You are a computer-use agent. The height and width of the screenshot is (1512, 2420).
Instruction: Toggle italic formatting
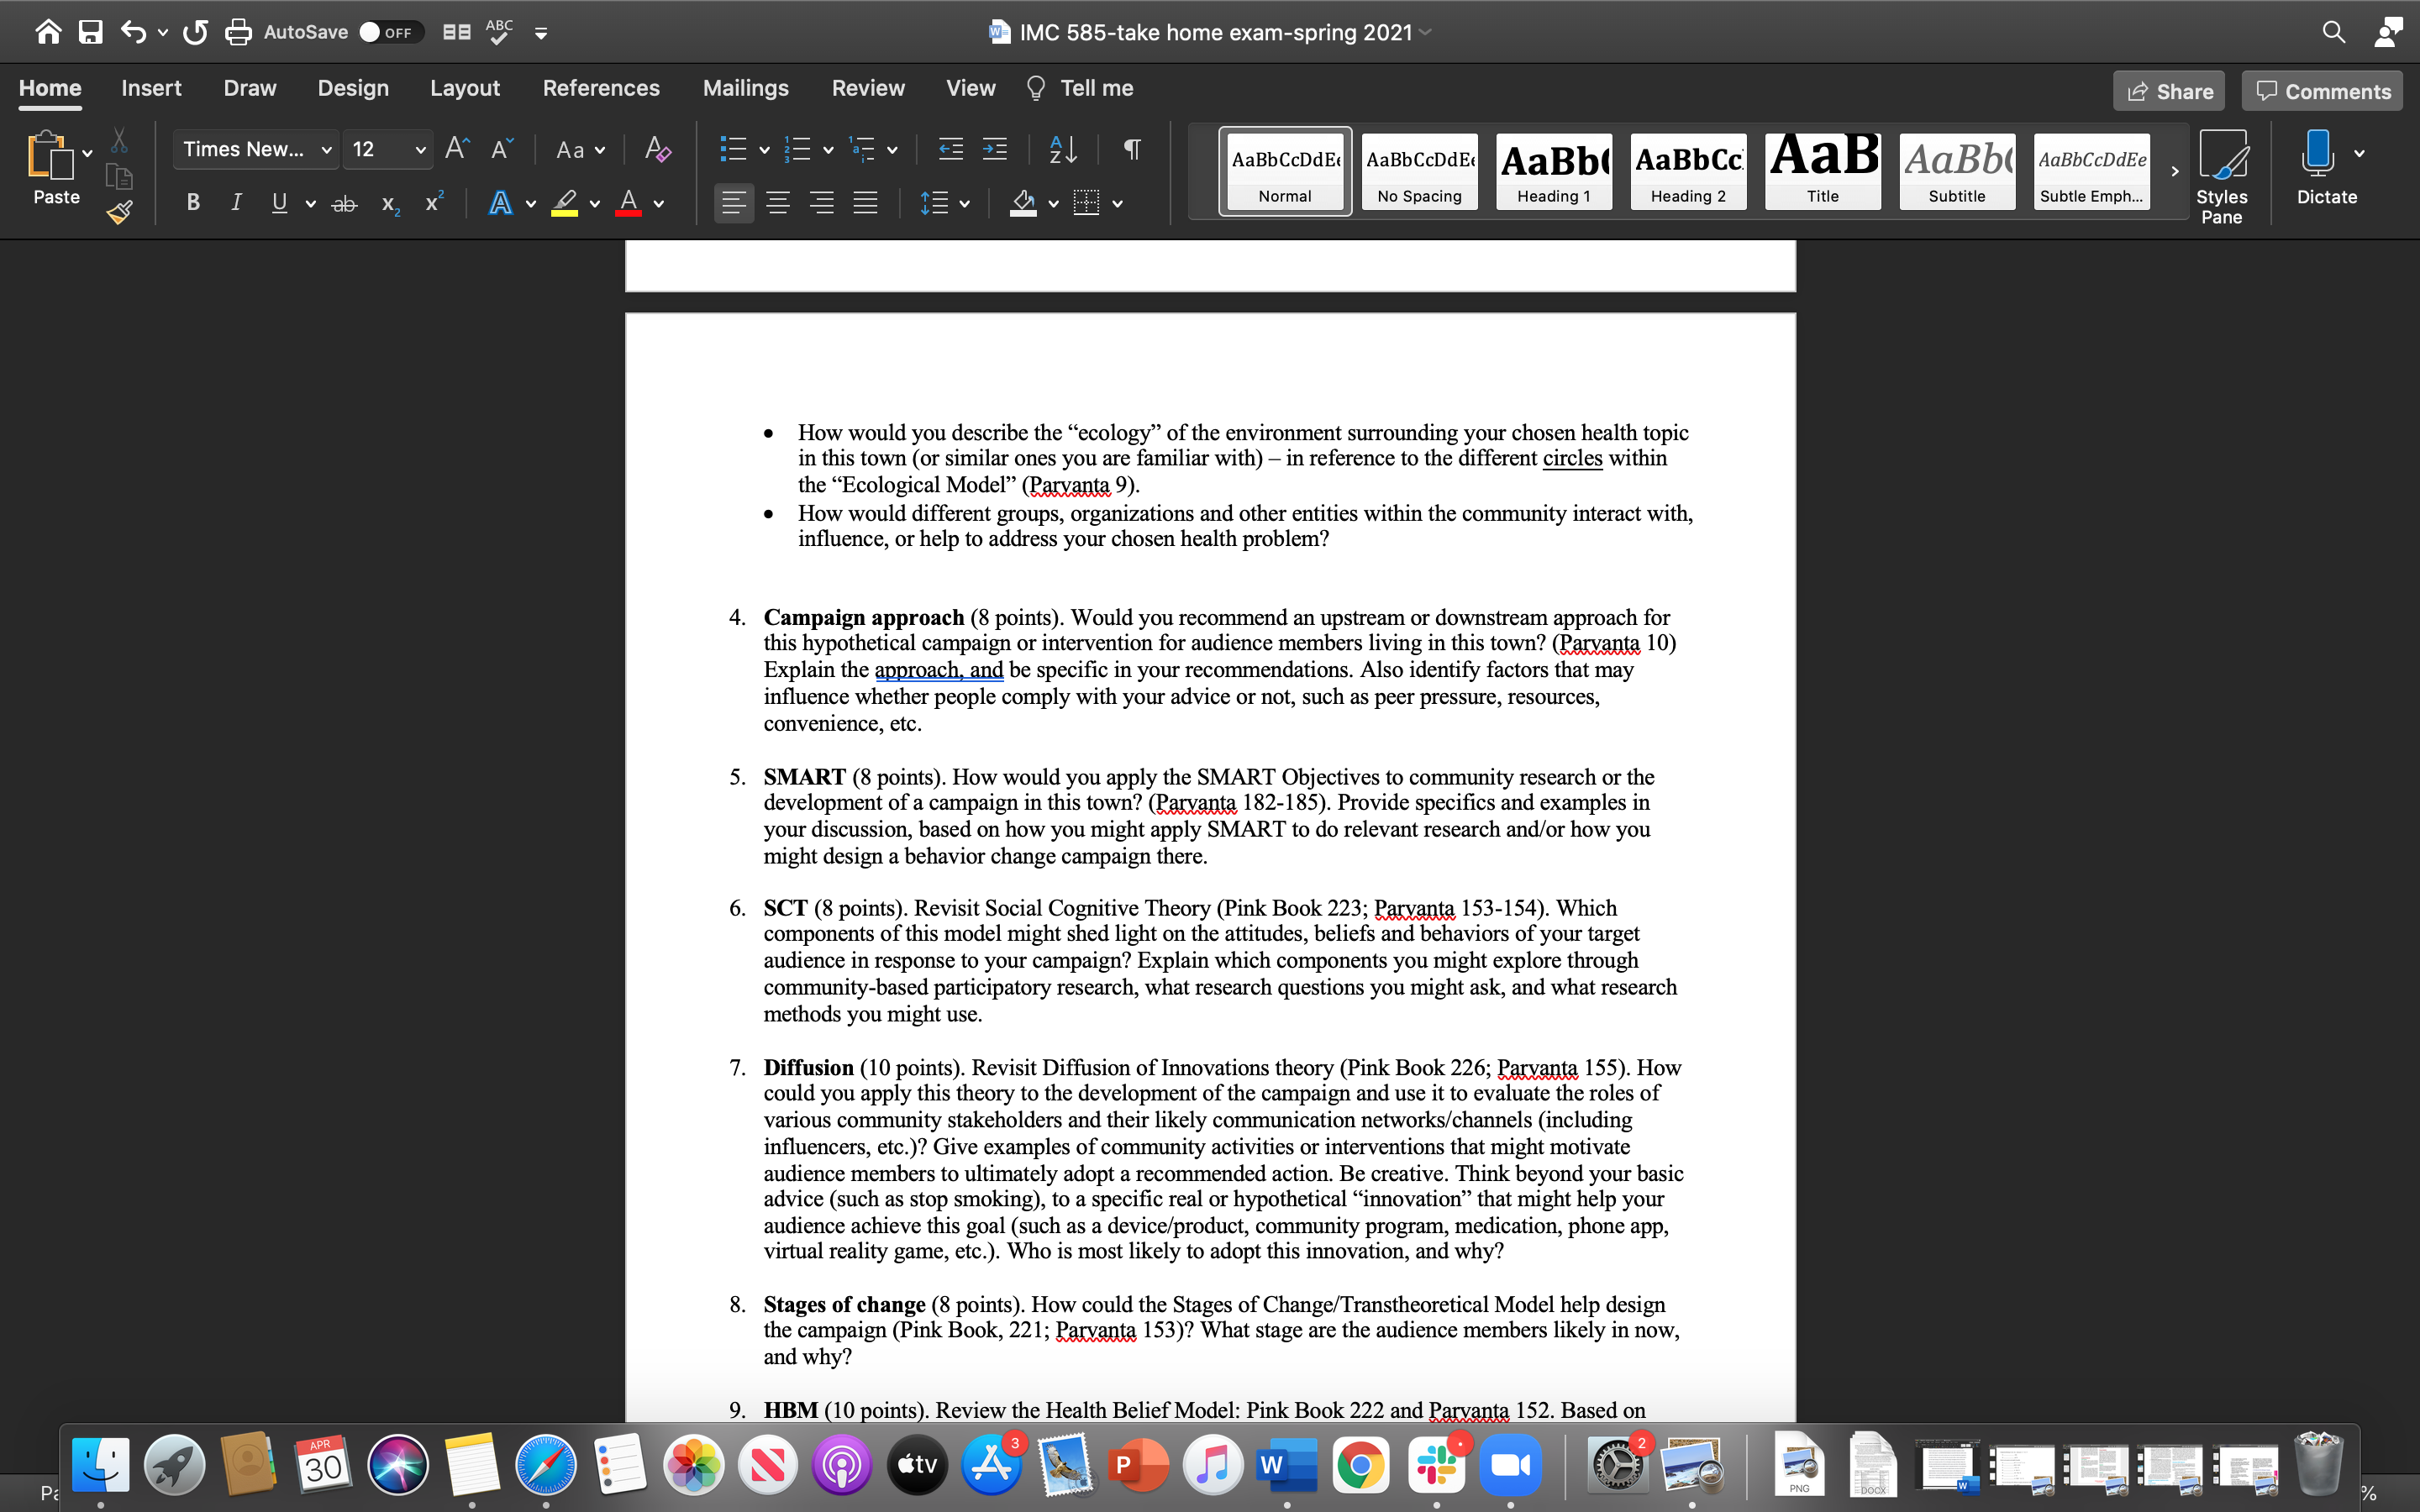pyautogui.click(x=236, y=203)
